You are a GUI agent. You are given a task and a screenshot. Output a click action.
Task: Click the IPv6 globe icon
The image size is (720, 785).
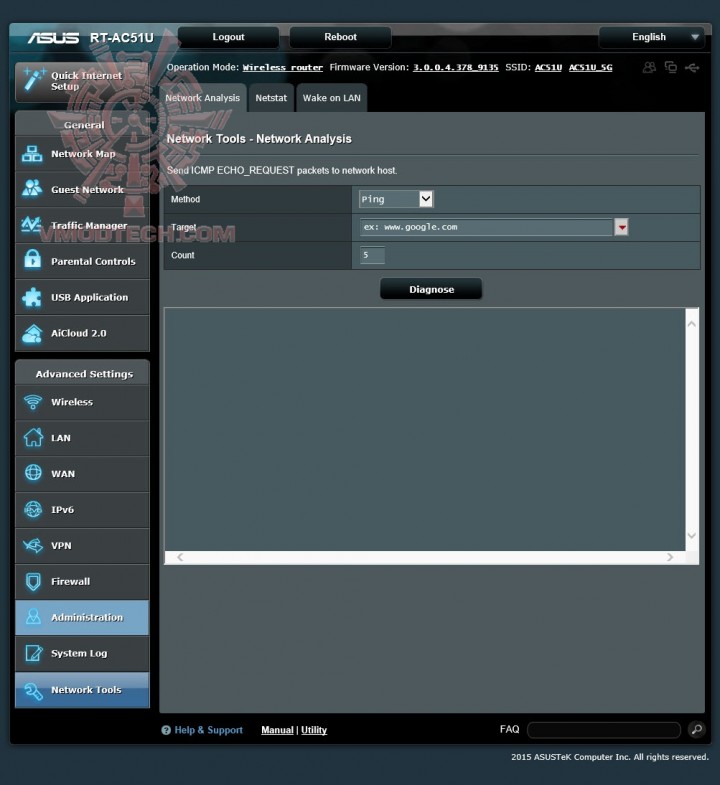point(33,509)
